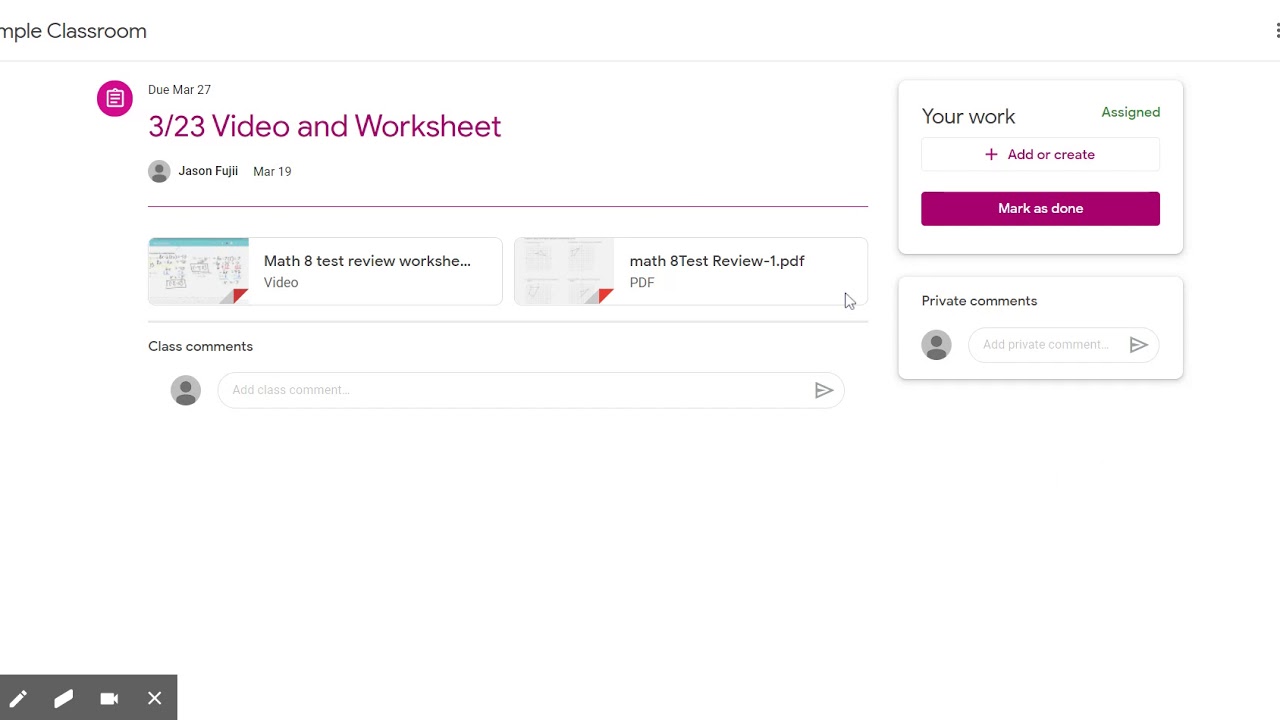Viewport: 1280px width, 720px height.
Task: Send the class comment arrow icon
Action: coord(823,390)
